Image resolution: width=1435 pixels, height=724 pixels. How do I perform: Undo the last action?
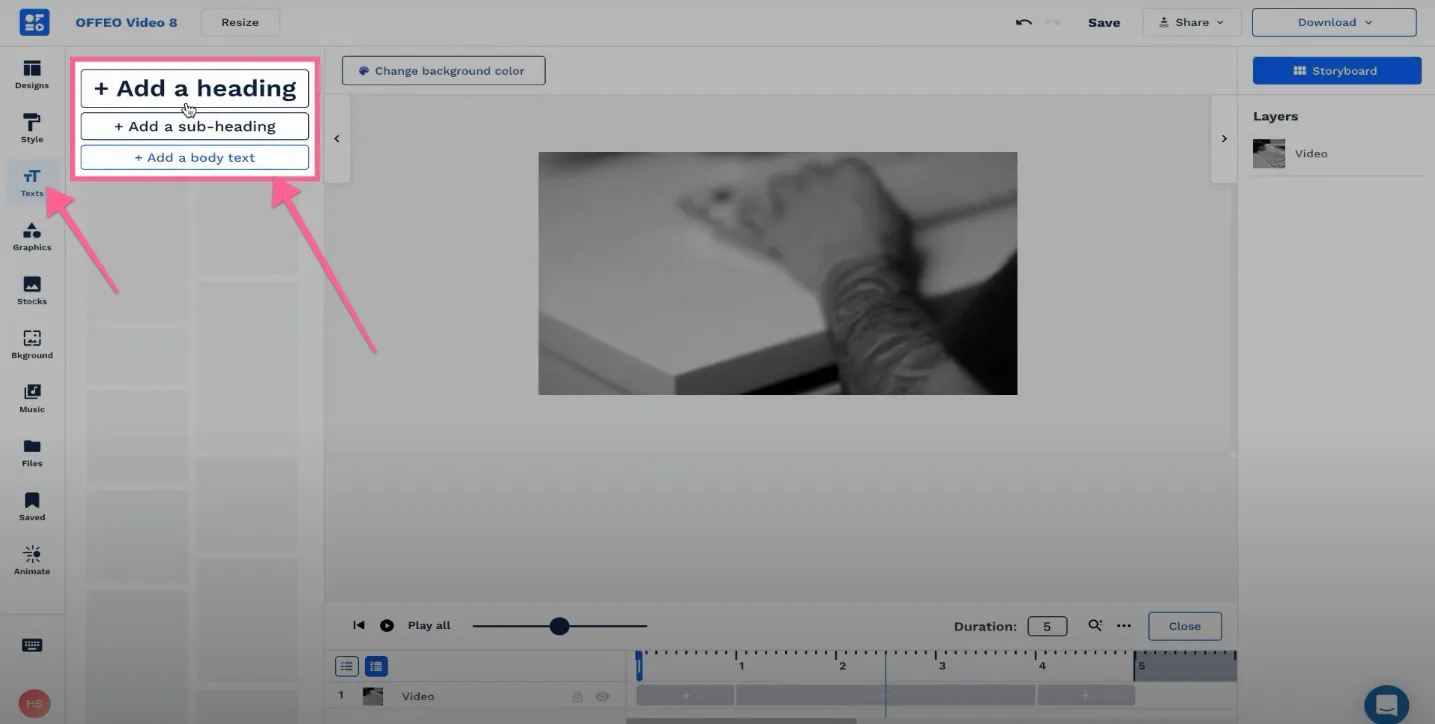point(1024,22)
